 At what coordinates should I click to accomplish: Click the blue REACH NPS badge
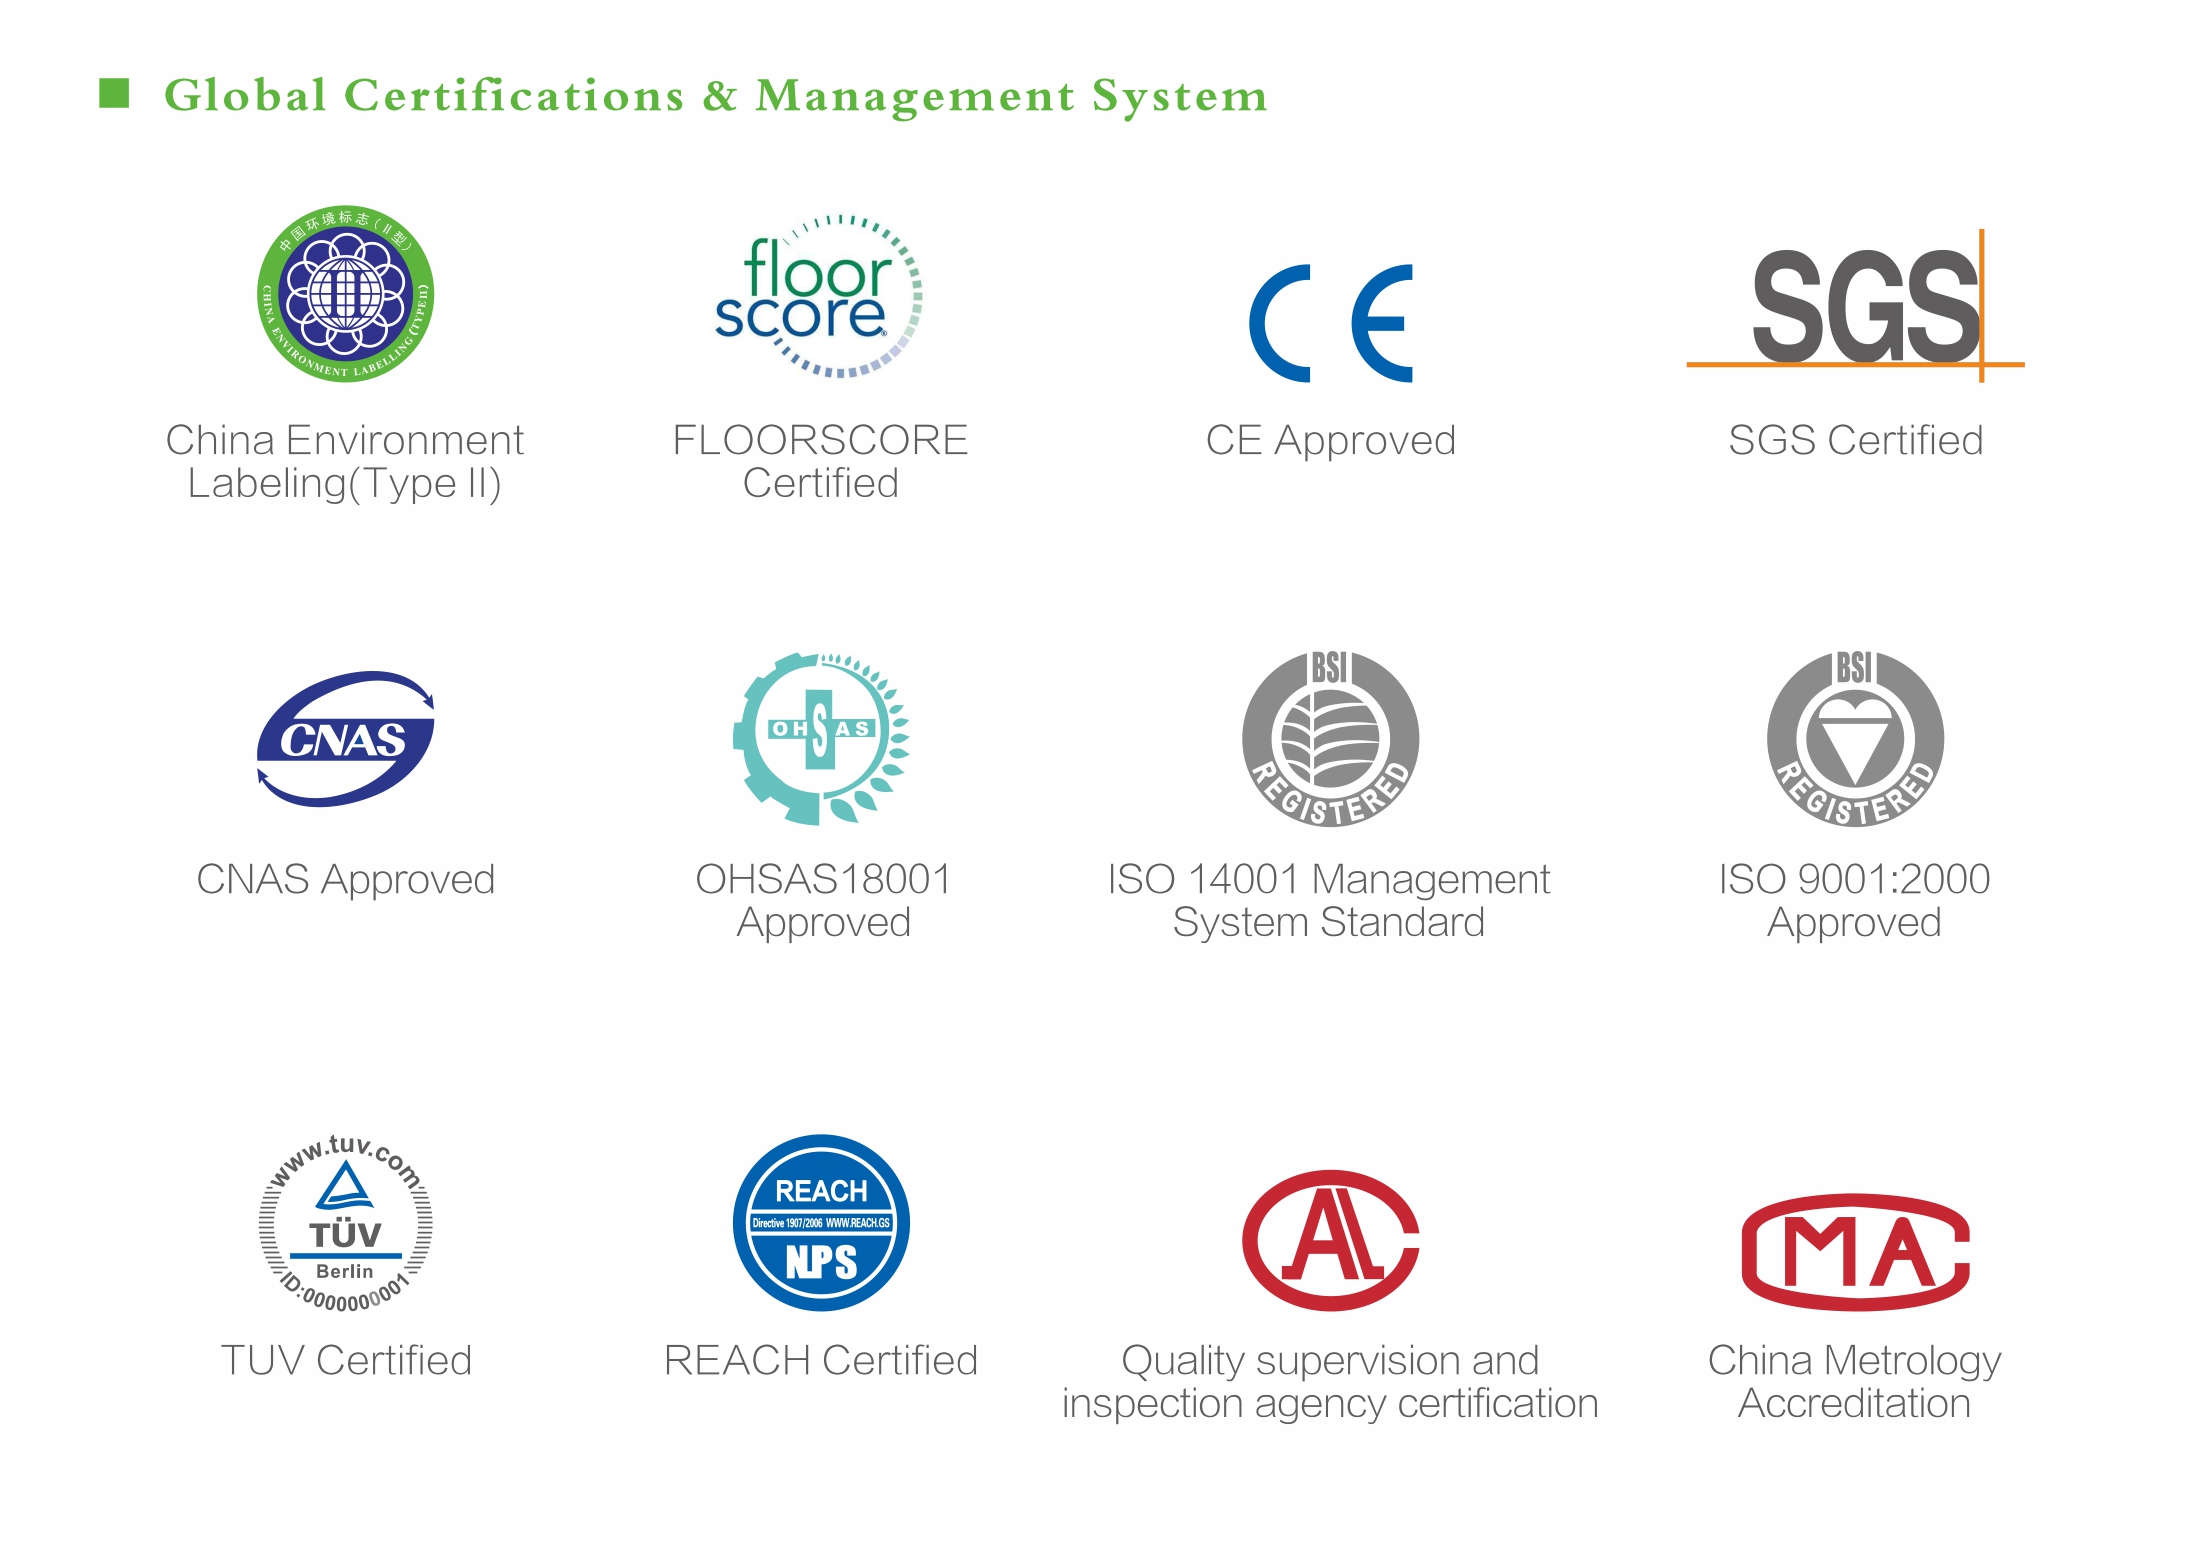(821, 1222)
